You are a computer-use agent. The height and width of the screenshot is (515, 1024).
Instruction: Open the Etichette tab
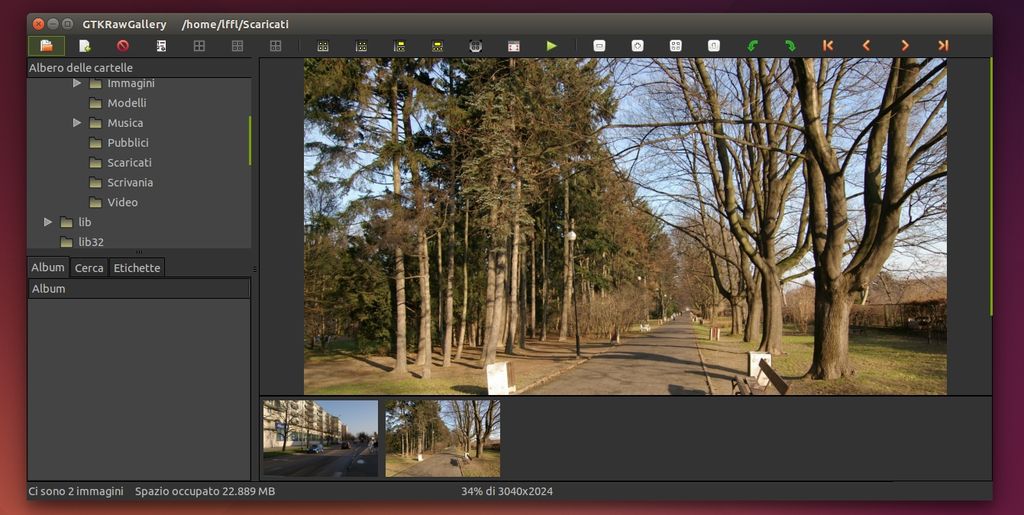(136, 268)
